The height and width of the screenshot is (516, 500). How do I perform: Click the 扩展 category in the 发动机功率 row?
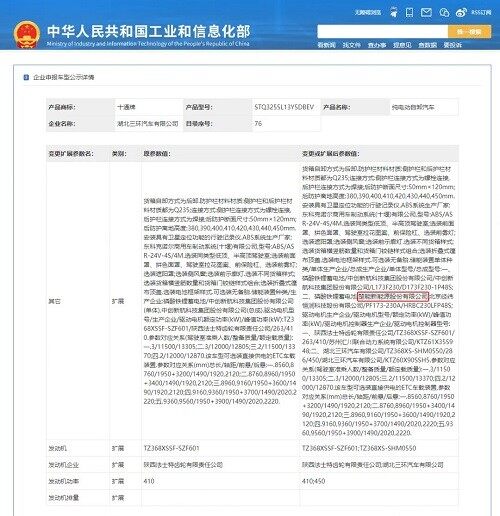[x=118, y=481]
